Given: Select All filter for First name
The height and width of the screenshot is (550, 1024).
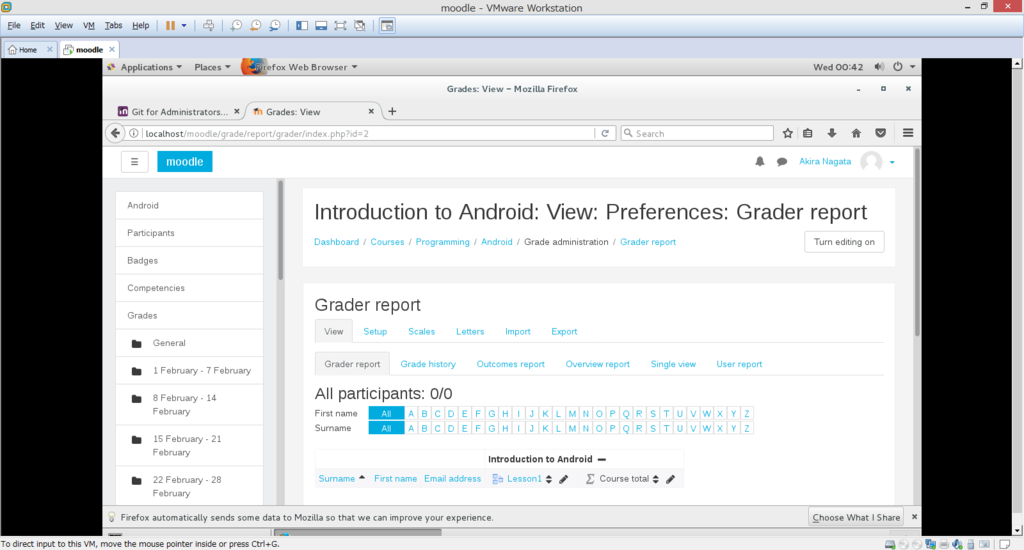Looking at the screenshot, I should tap(386, 413).
